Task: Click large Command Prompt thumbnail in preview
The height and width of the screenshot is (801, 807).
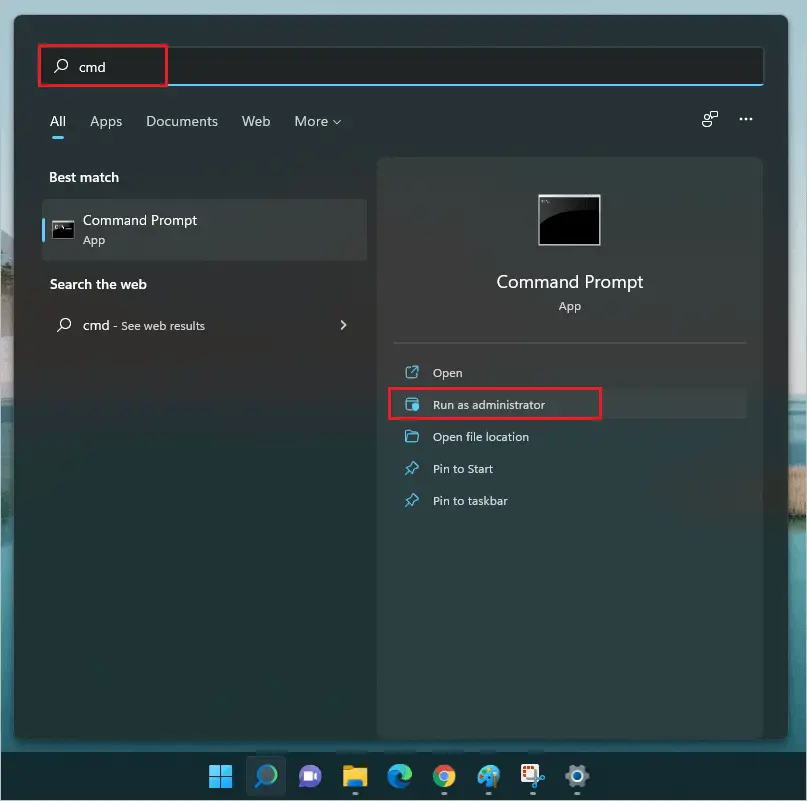Action: coord(569,220)
